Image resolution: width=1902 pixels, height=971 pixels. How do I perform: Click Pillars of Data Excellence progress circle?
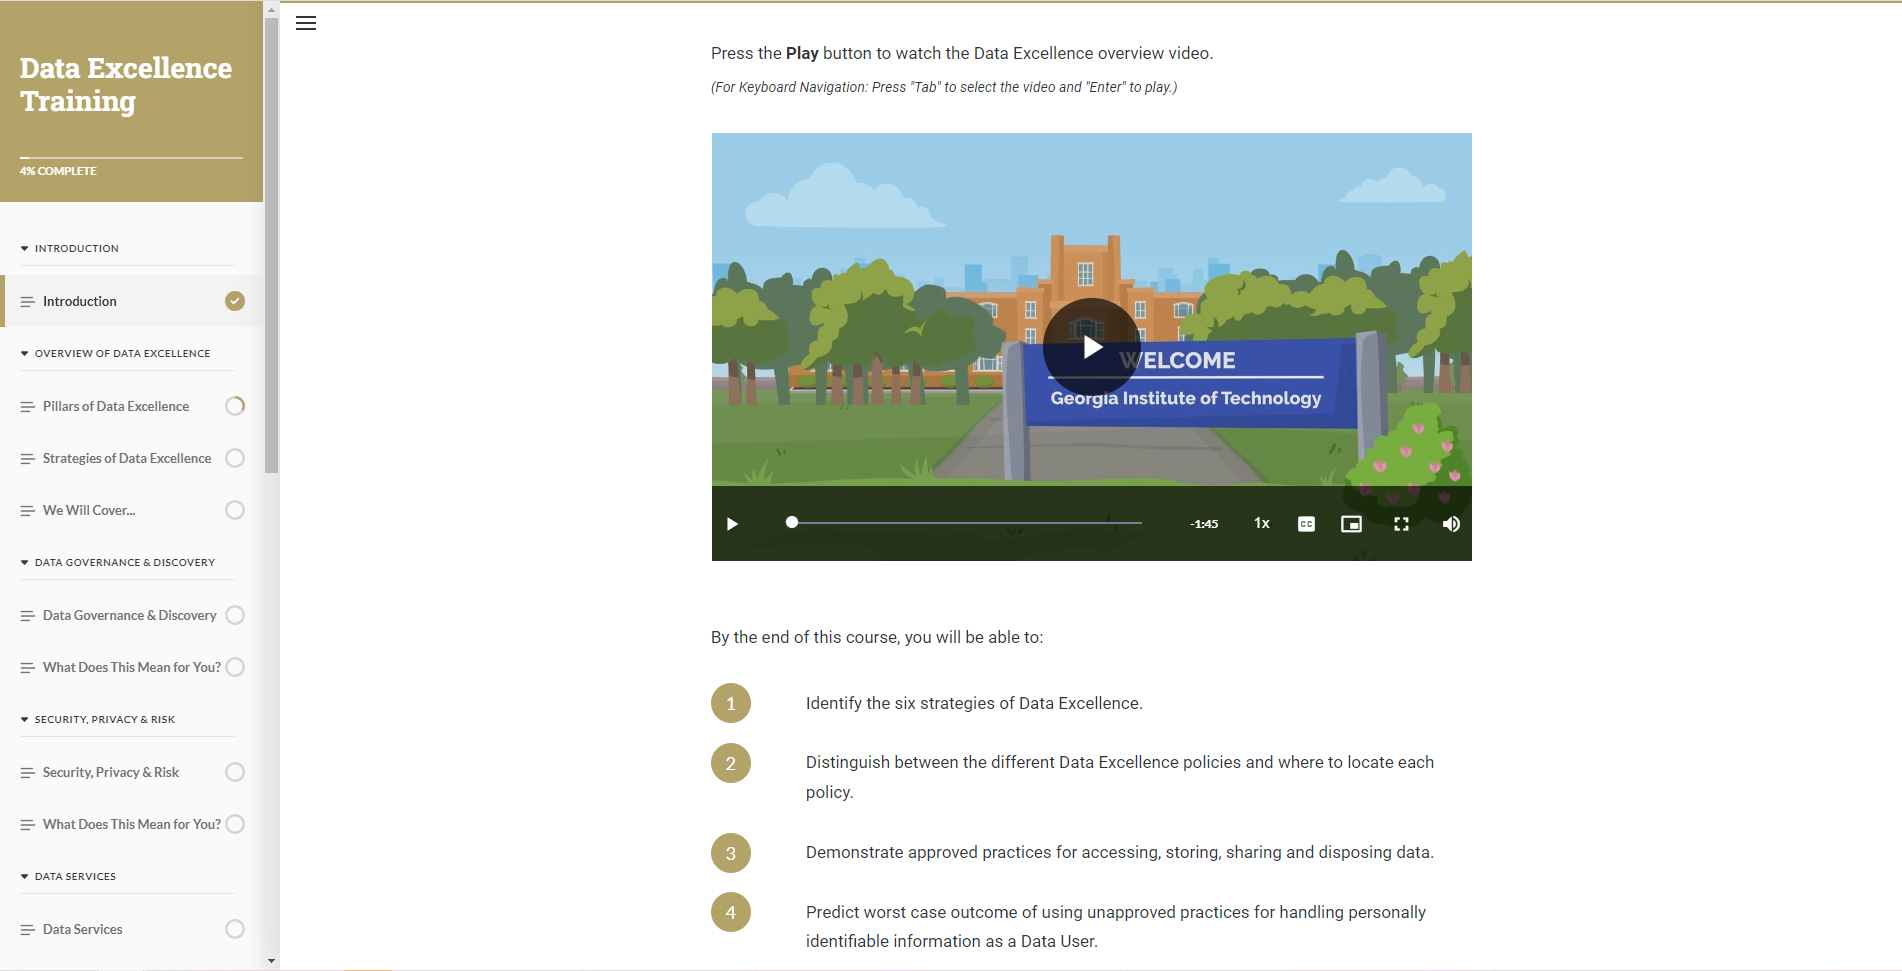click(x=235, y=406)
